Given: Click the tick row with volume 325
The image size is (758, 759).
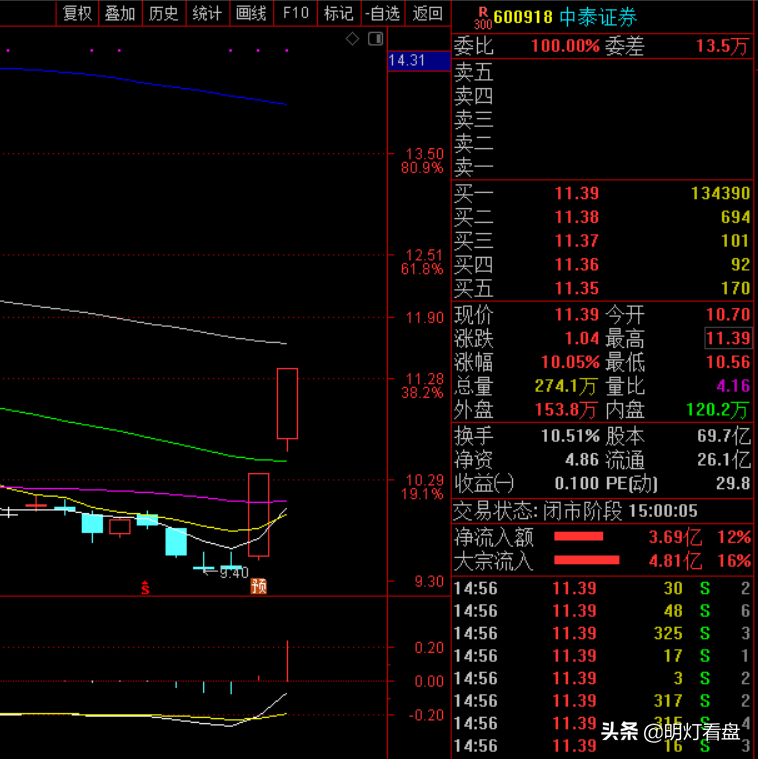Looking at the screenshot, I should coord(602,633).
